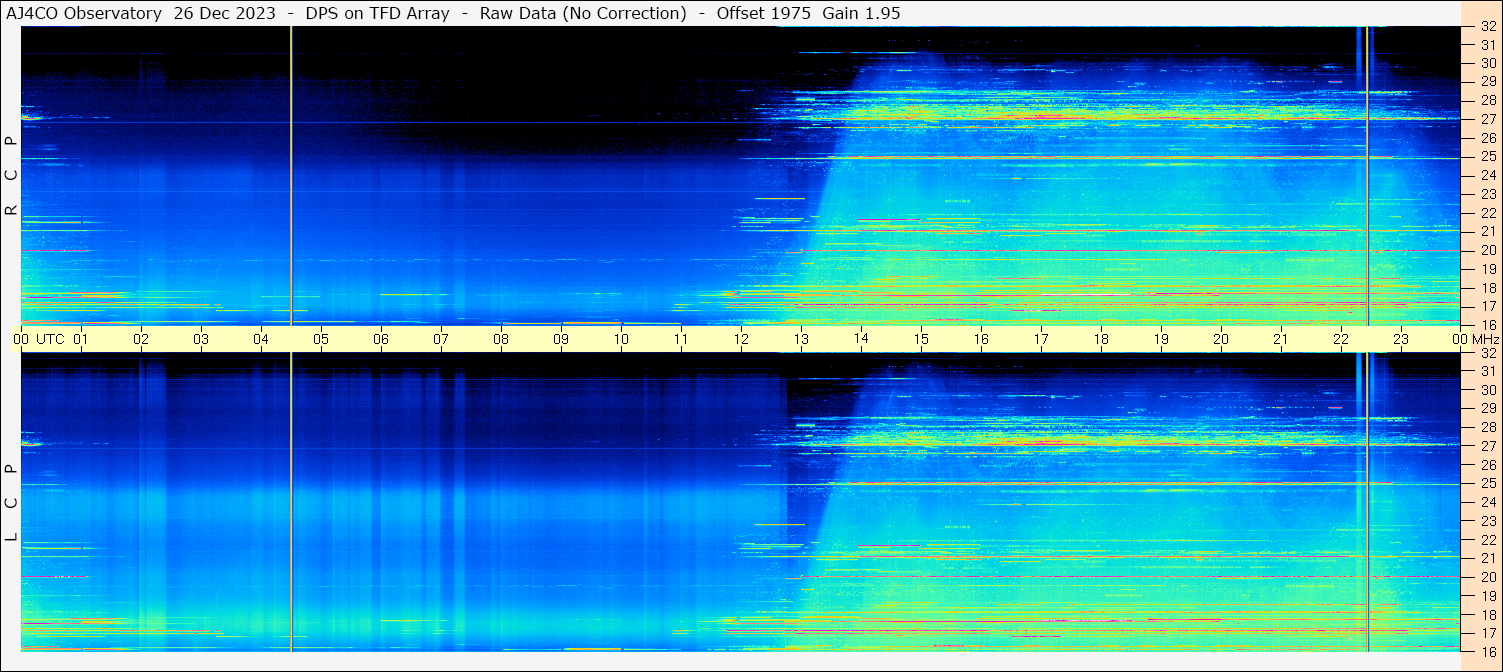The image size is (1503, 672).
Task: Click 20 MHz label on upper RCP scale
Action: click(1488, 250)
